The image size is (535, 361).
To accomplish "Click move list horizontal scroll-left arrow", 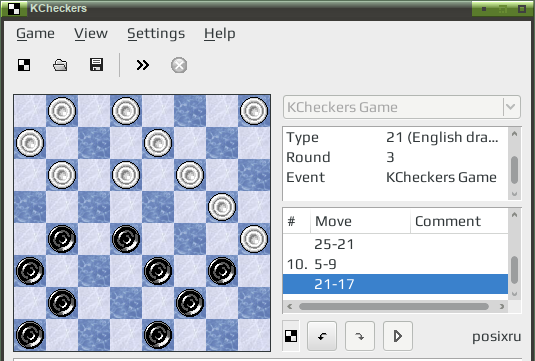I will point(290,306).
